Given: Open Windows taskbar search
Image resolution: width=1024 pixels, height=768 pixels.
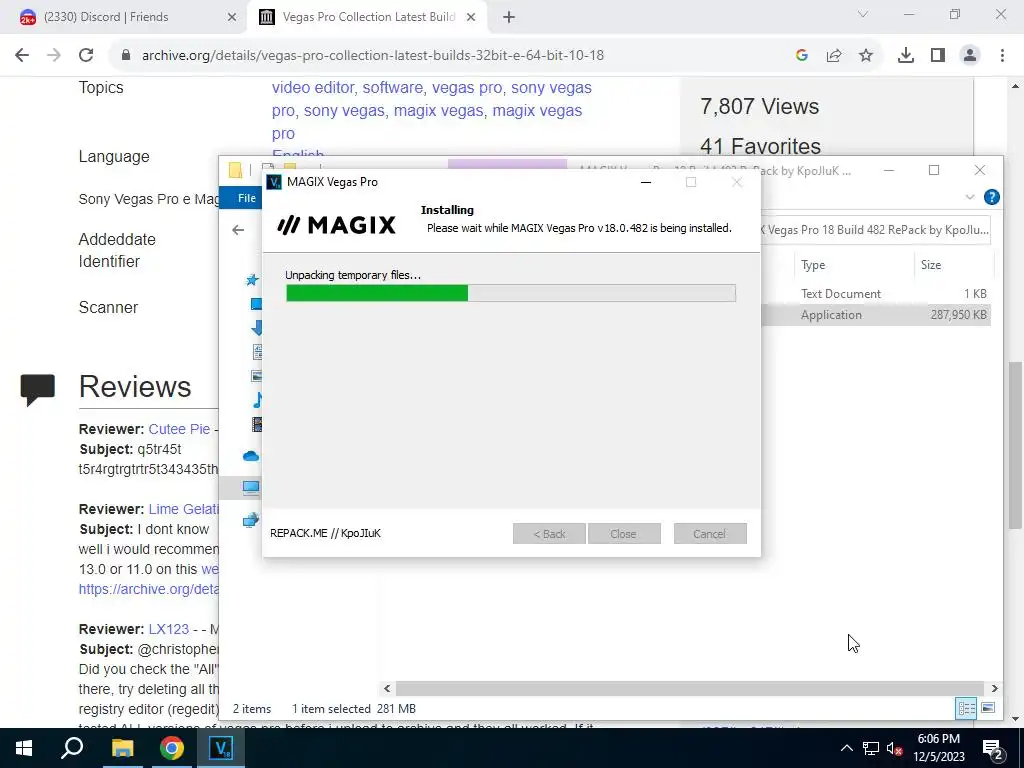Looking at the screenshot, I should point(72,748).
